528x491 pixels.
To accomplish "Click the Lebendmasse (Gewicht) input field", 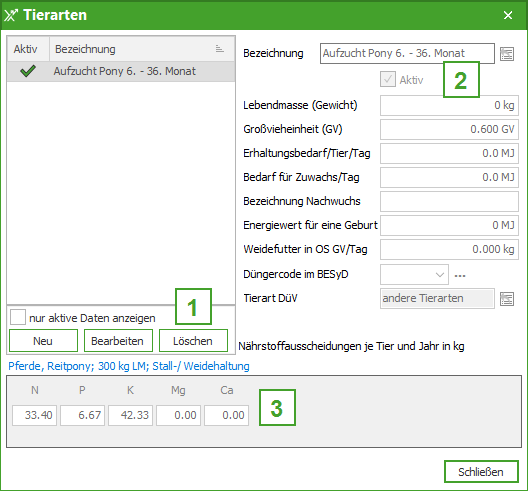I will 449,105.
